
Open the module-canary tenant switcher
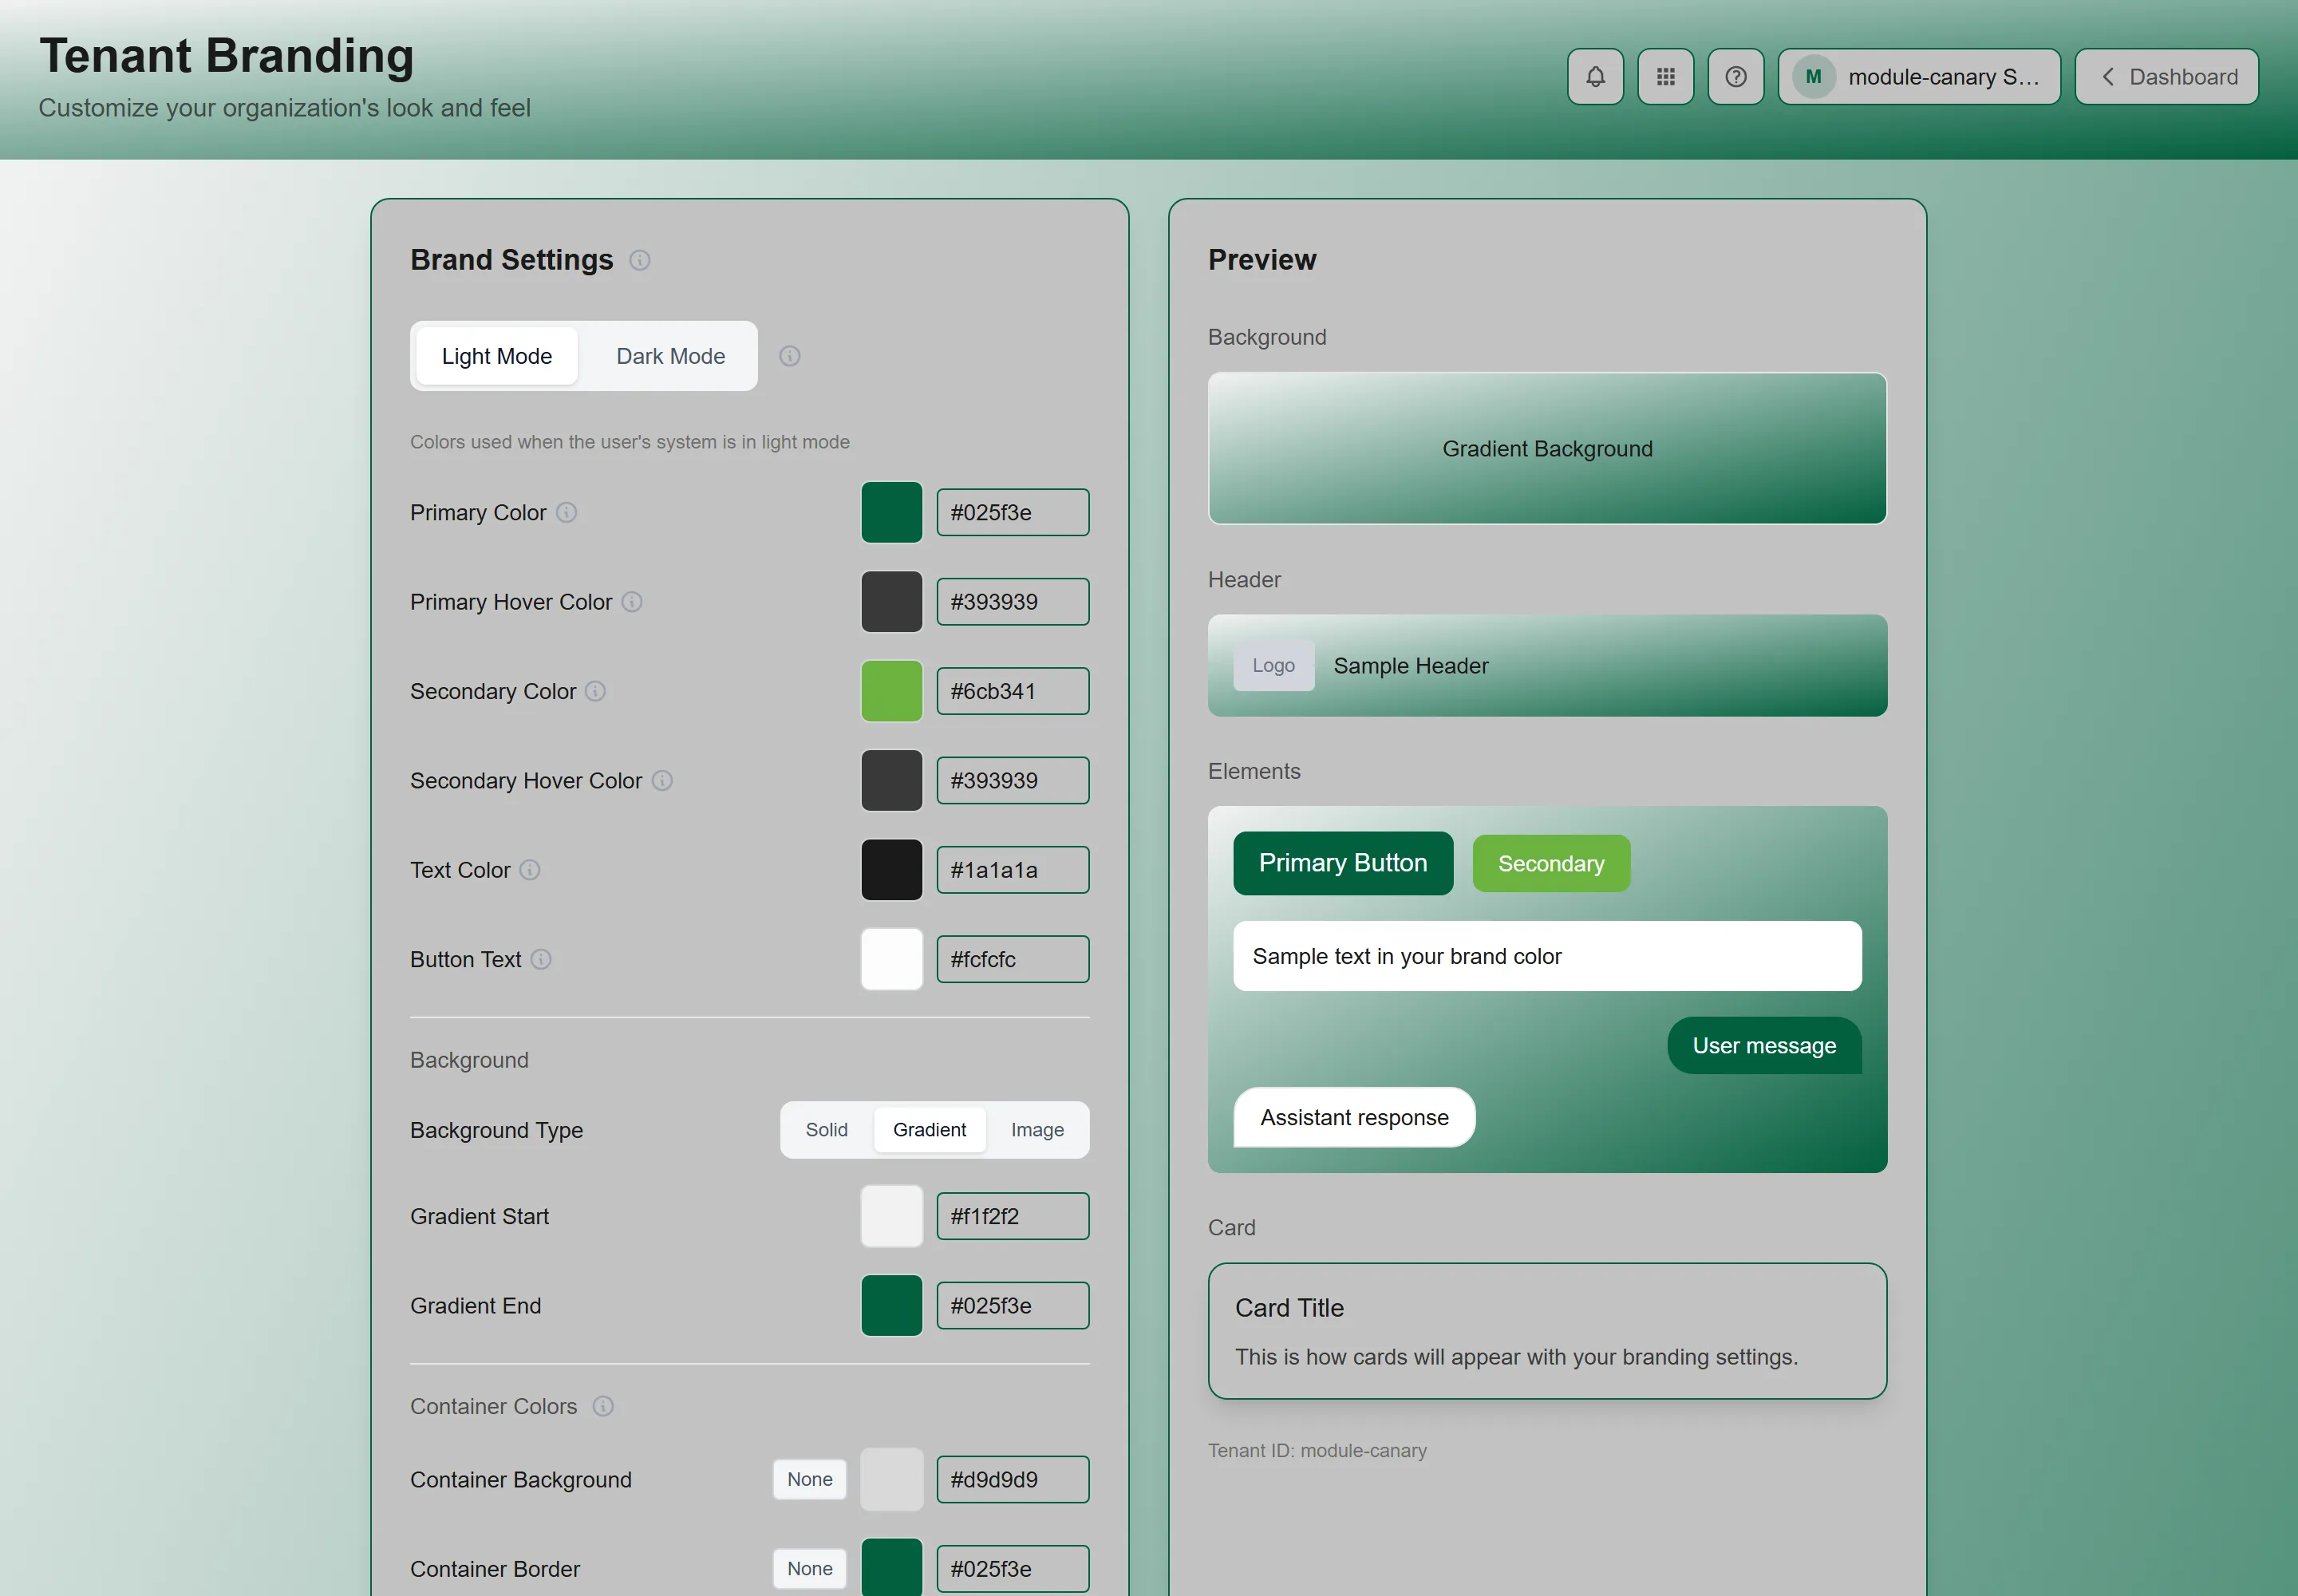click(1919, 77)
